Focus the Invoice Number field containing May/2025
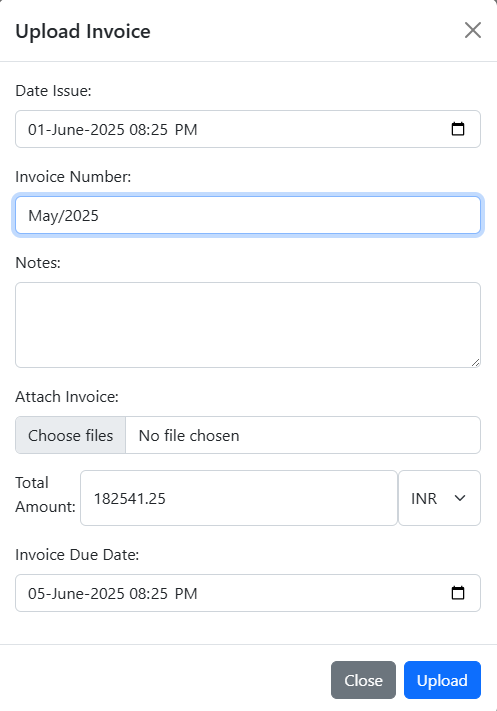 pos(248,215)
